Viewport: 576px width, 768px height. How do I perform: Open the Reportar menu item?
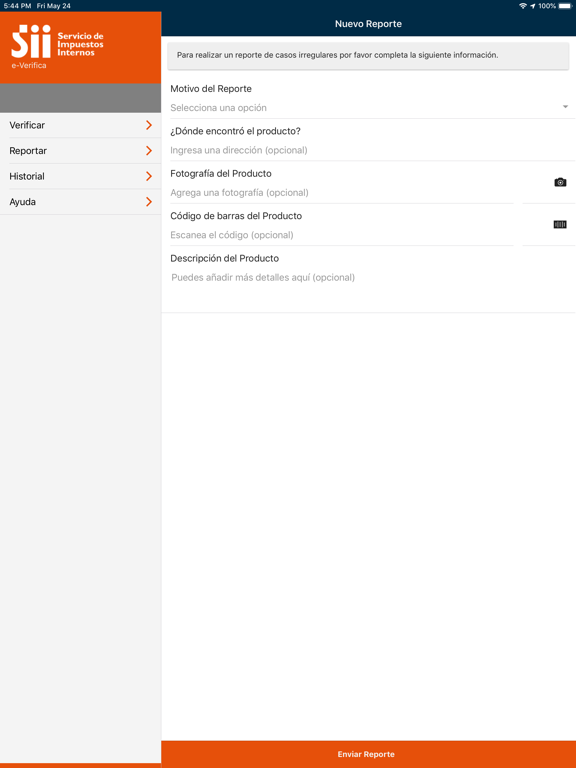pyautogui.click(x=80, y=151)
